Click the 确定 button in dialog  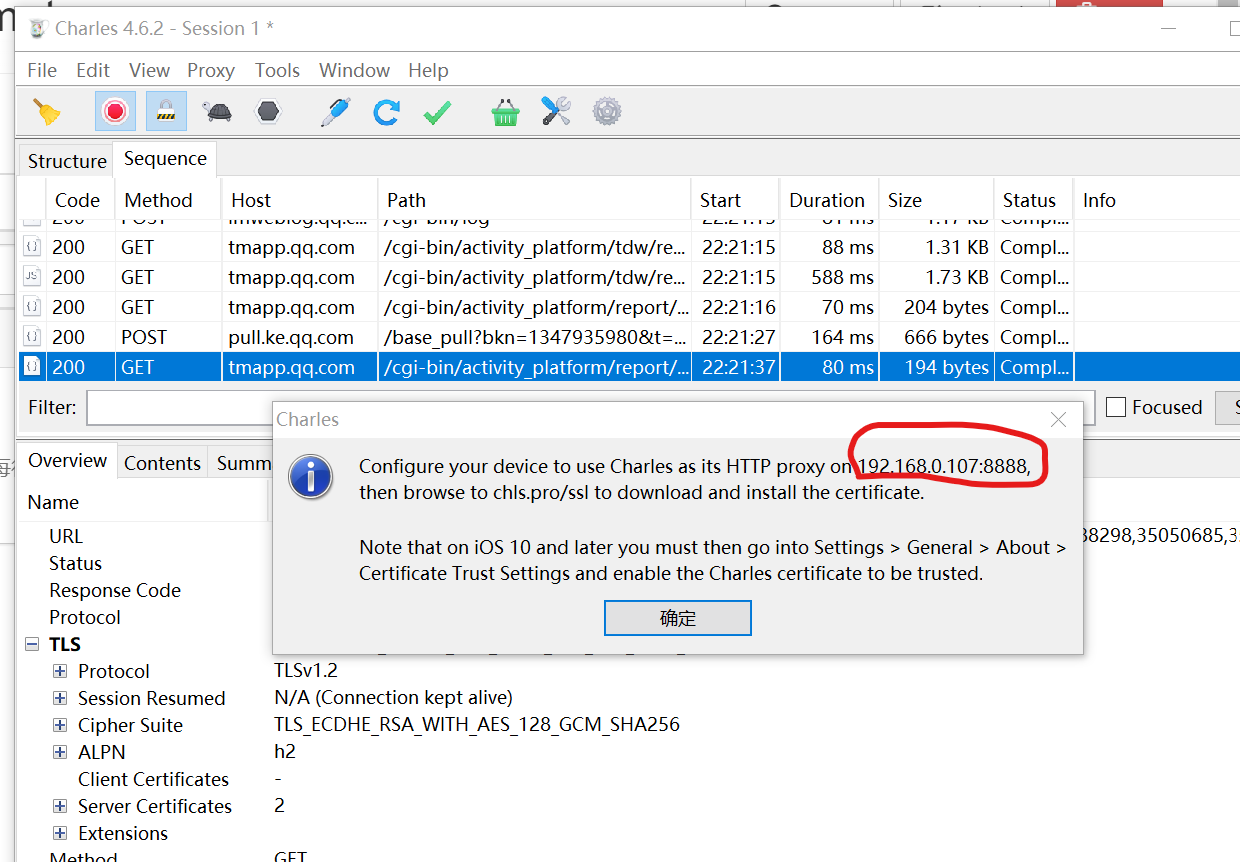click(x=677, y=618)
